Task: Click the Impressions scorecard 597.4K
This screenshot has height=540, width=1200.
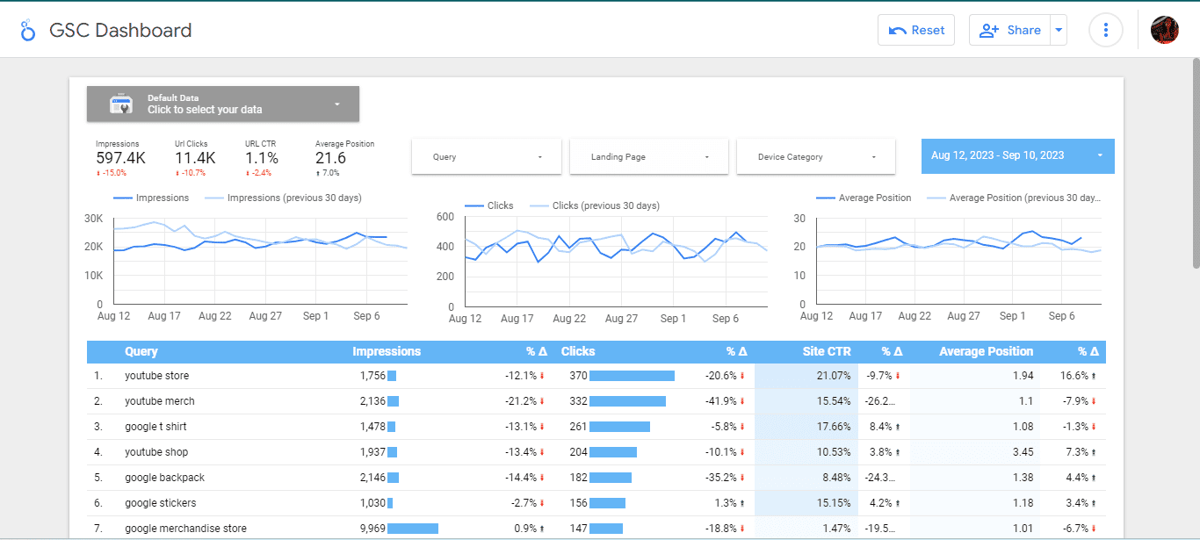Action: click(x=120, y=158)
